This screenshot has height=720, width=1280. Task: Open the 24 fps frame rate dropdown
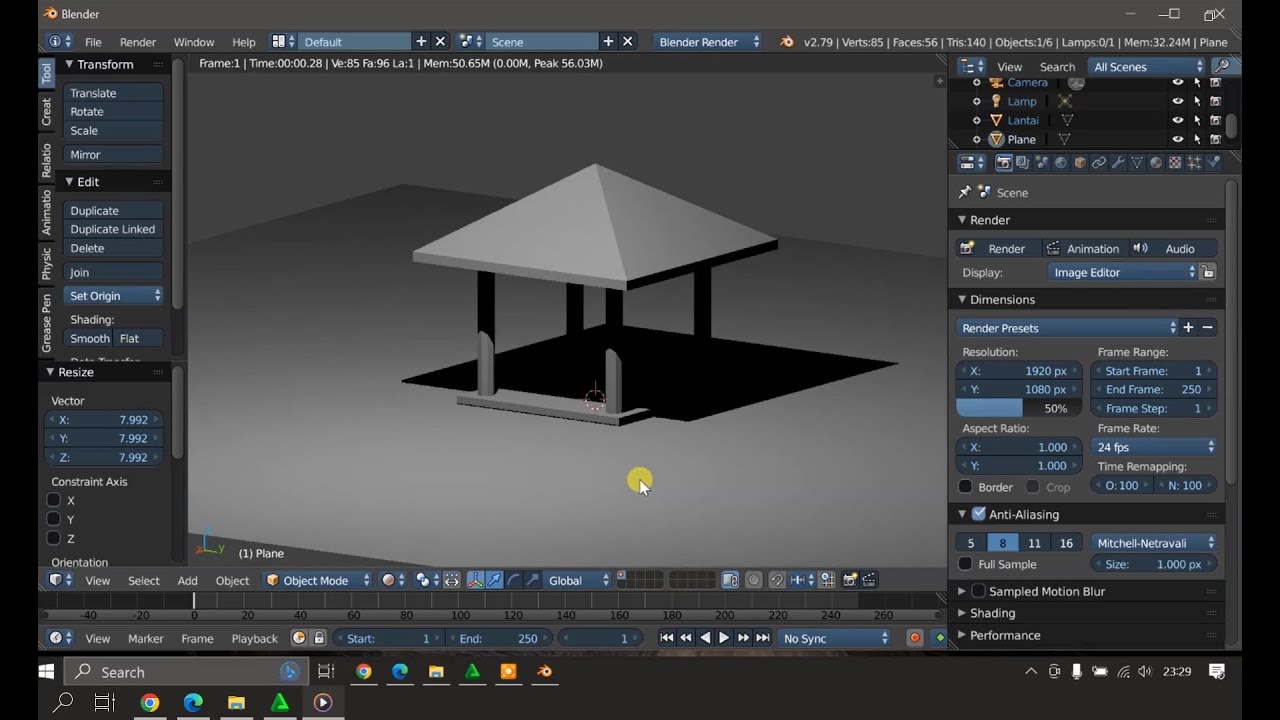click(1154, 447)
